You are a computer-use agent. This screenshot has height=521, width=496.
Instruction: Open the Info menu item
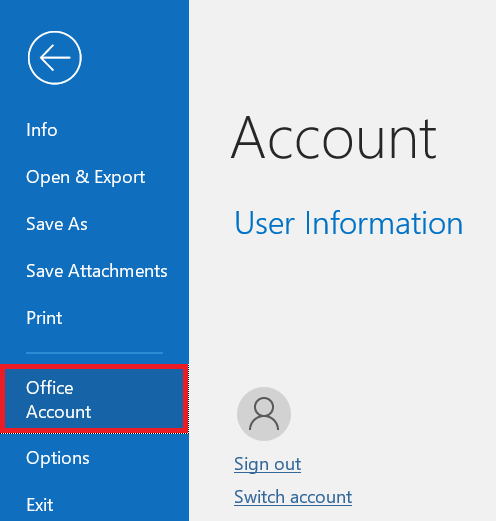click(42, 130)
